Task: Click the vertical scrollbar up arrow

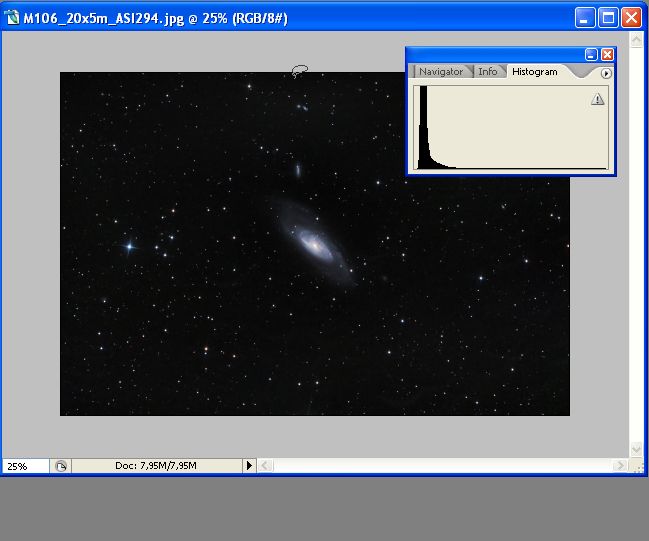Action: (636, 40)
